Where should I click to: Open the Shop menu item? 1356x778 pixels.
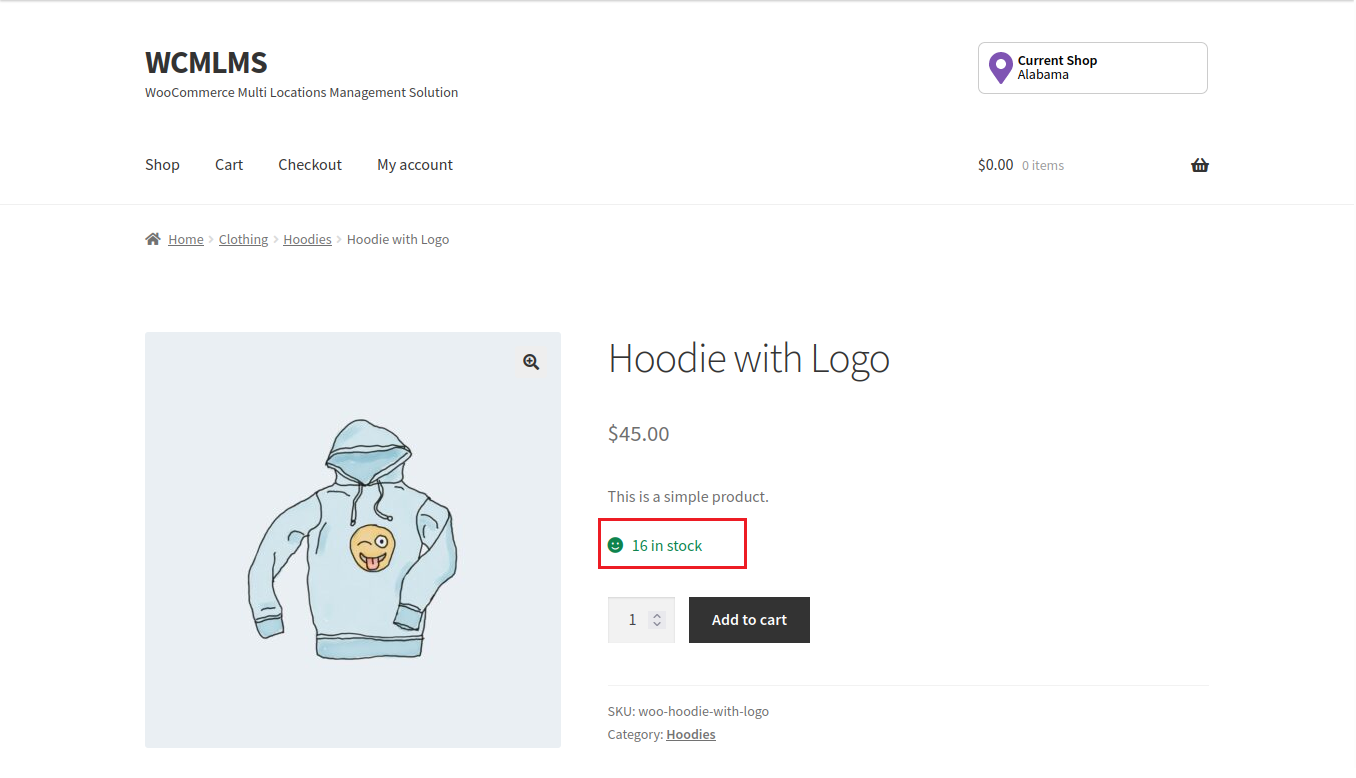coord(162,165)
